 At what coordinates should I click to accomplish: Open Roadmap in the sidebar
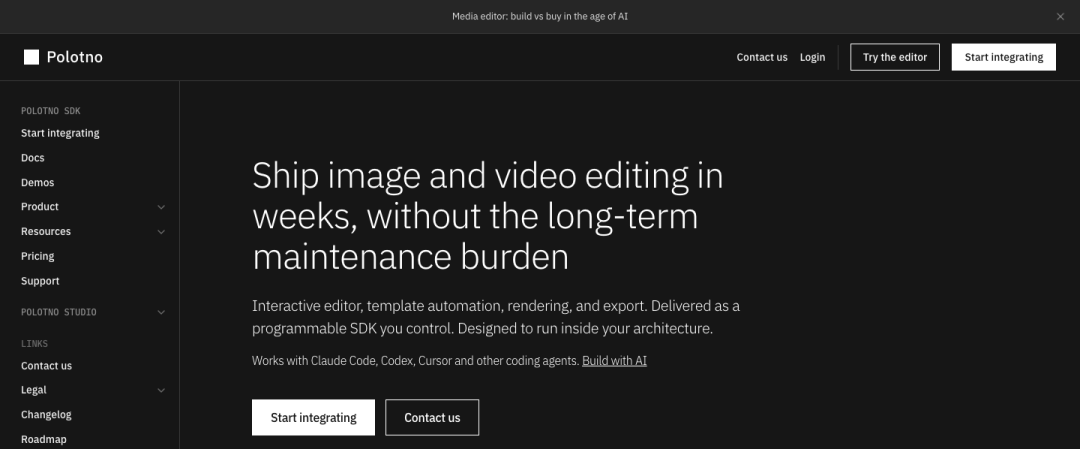pyautogui.click(x=43, y=439)
